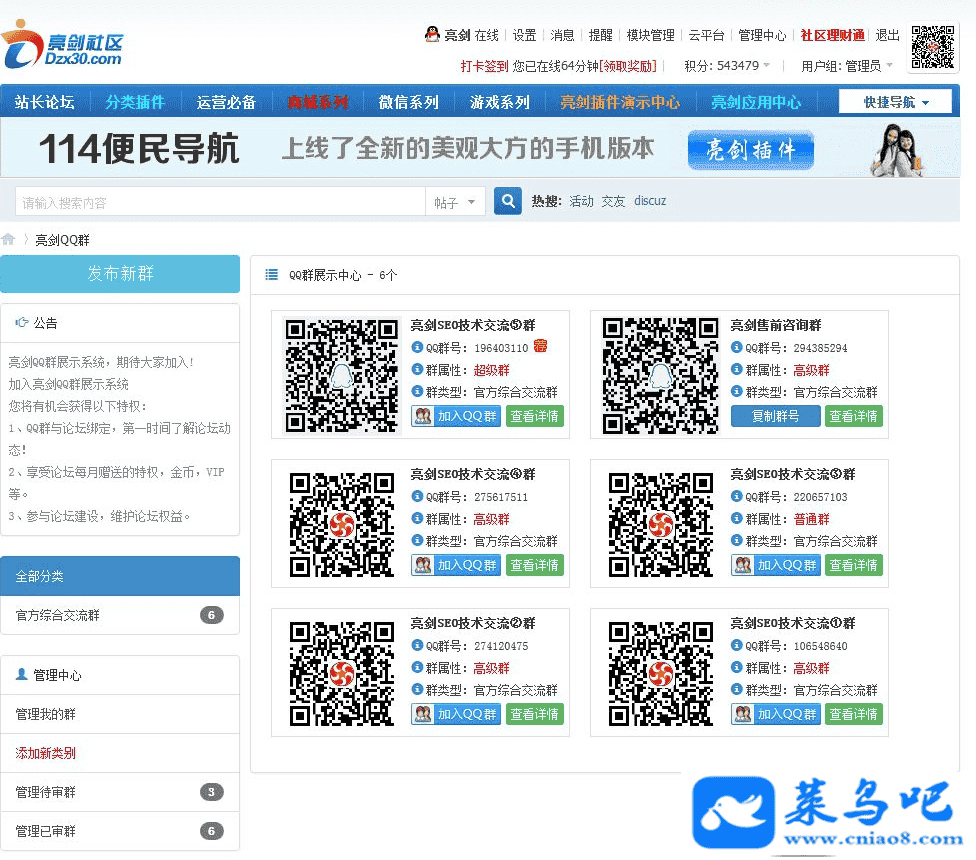Click the blue search magnifier button
Image resolution: width=976 pixels, height=860 pixels.
[x=508, y=202]
